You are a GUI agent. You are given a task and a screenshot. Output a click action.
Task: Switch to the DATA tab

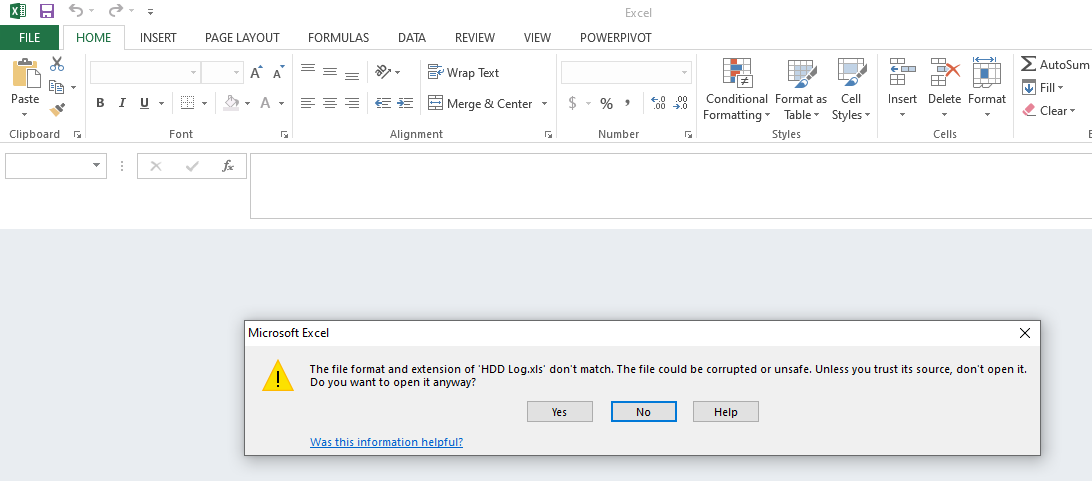point(412,38)
